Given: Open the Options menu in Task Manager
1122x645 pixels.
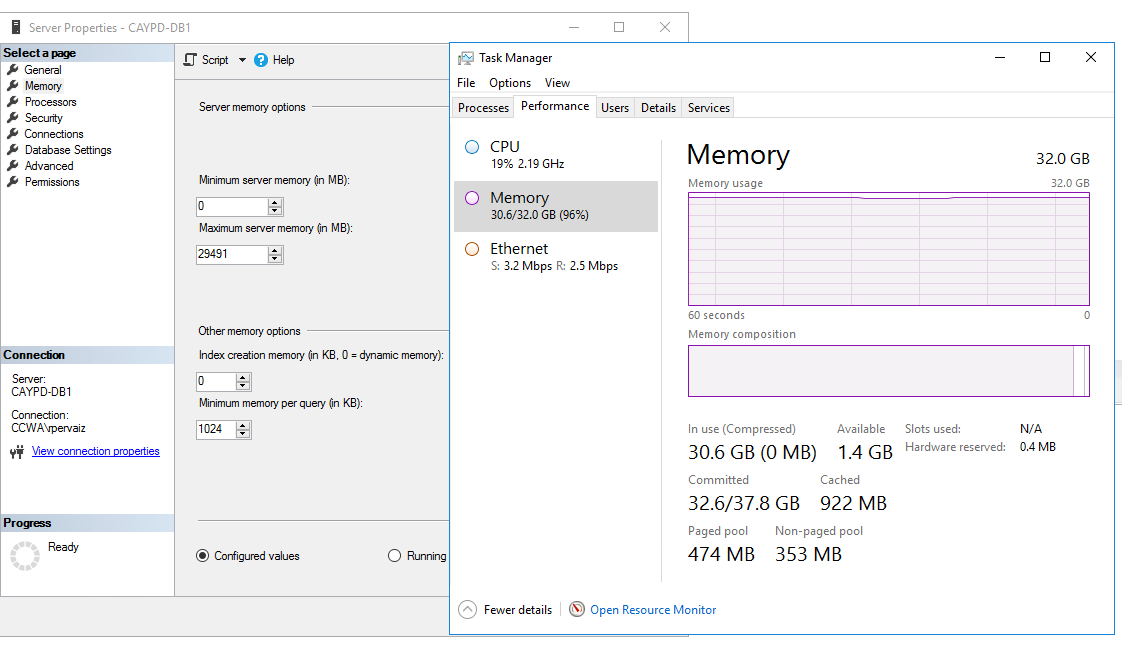Looking at the screenshot, I should pyautogui.click(x=510, y=83).
